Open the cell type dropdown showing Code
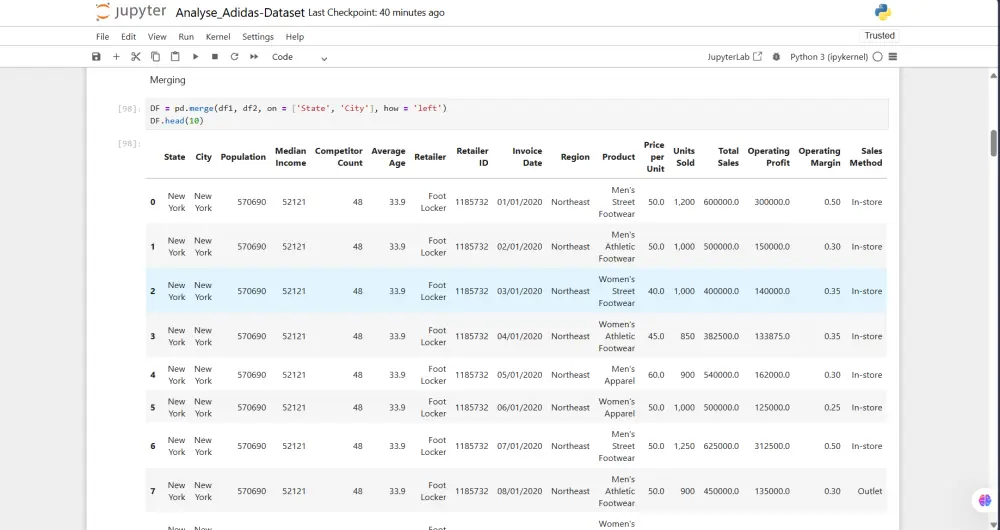 (x=299, y=57)
